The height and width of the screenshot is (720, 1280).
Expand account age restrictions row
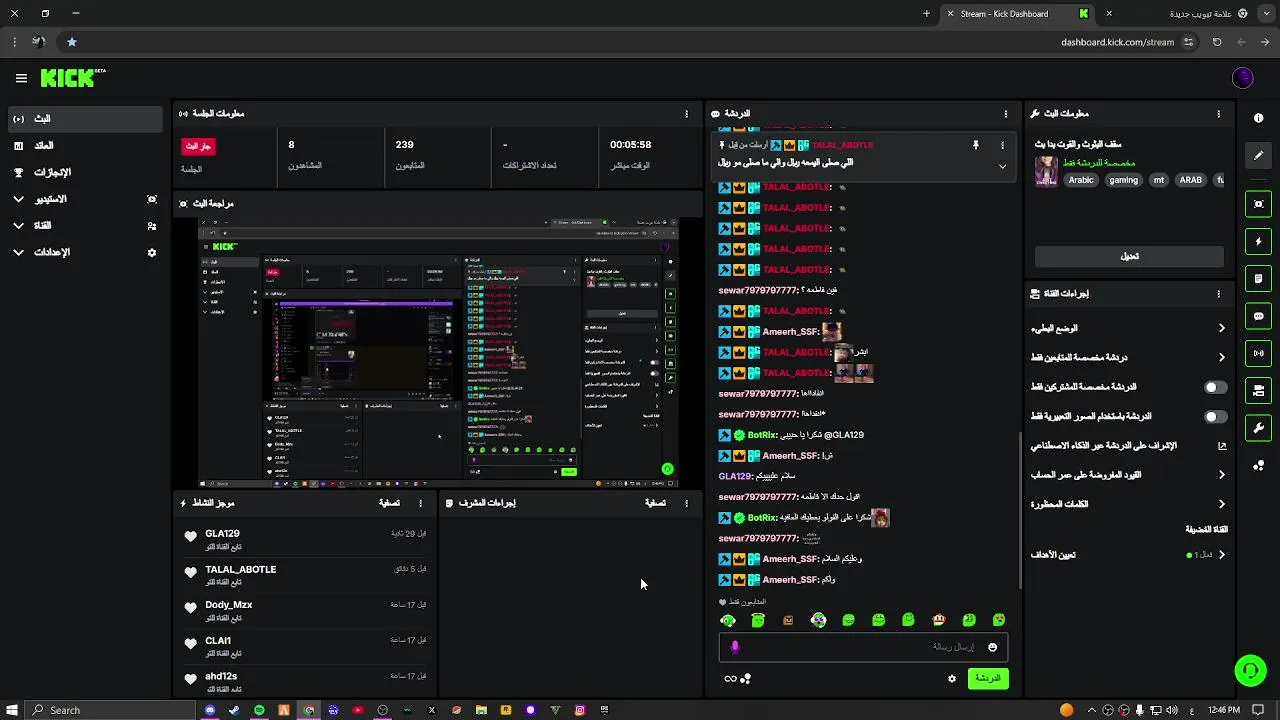coord(1129,475)
